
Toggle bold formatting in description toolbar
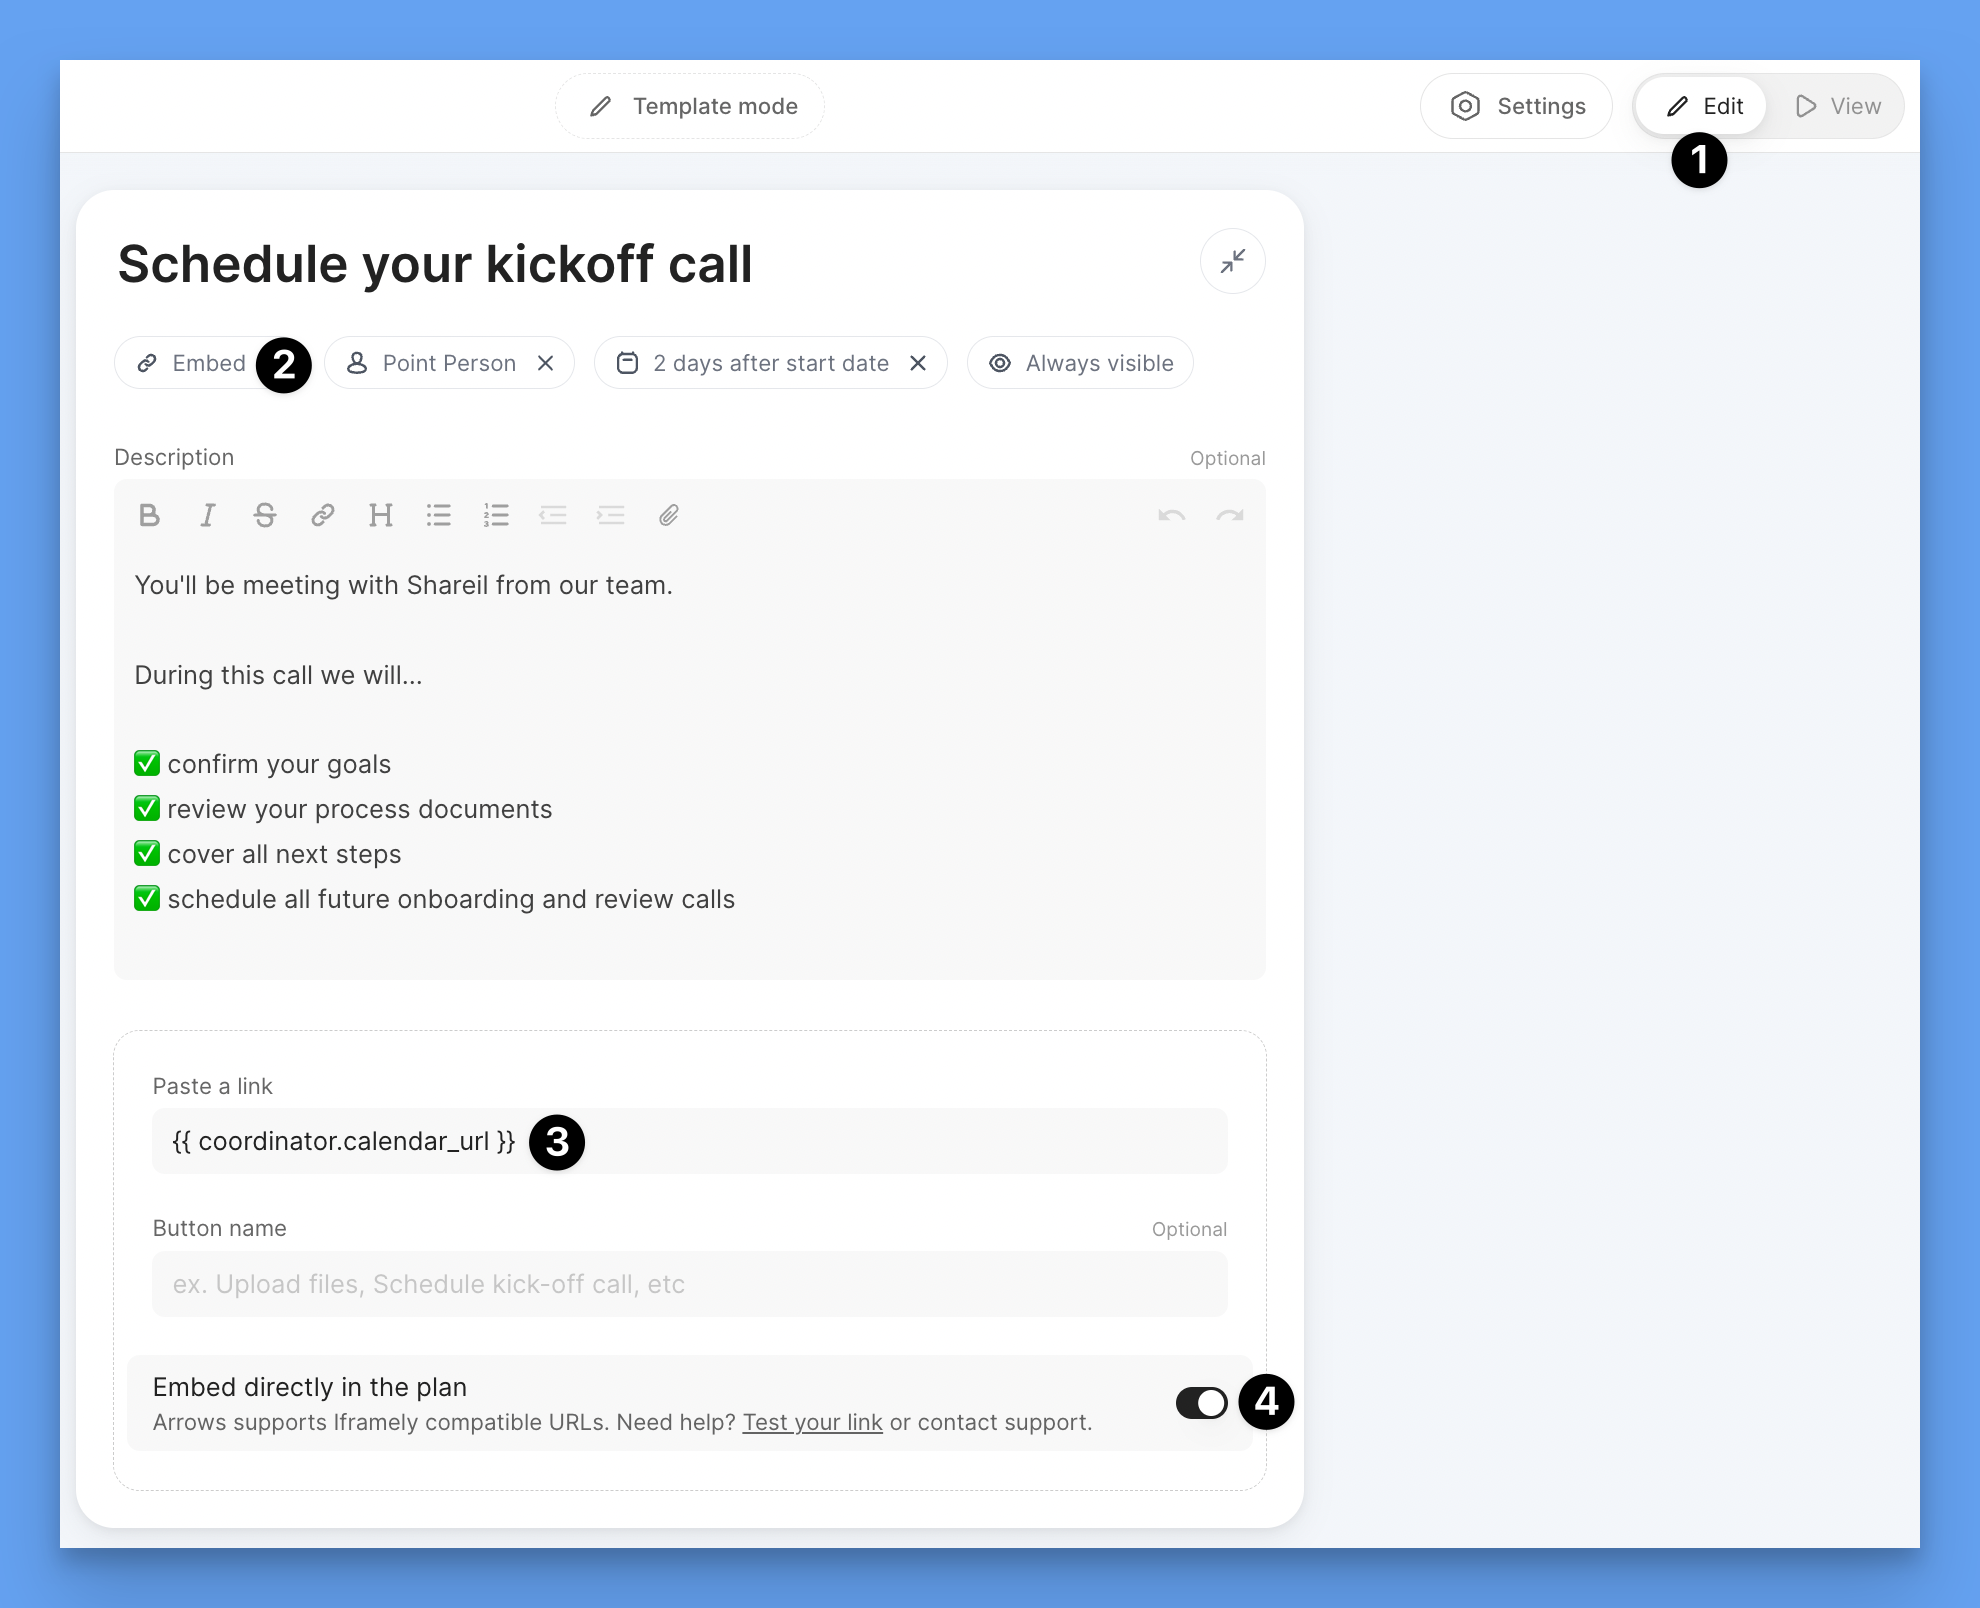[150, 515]
